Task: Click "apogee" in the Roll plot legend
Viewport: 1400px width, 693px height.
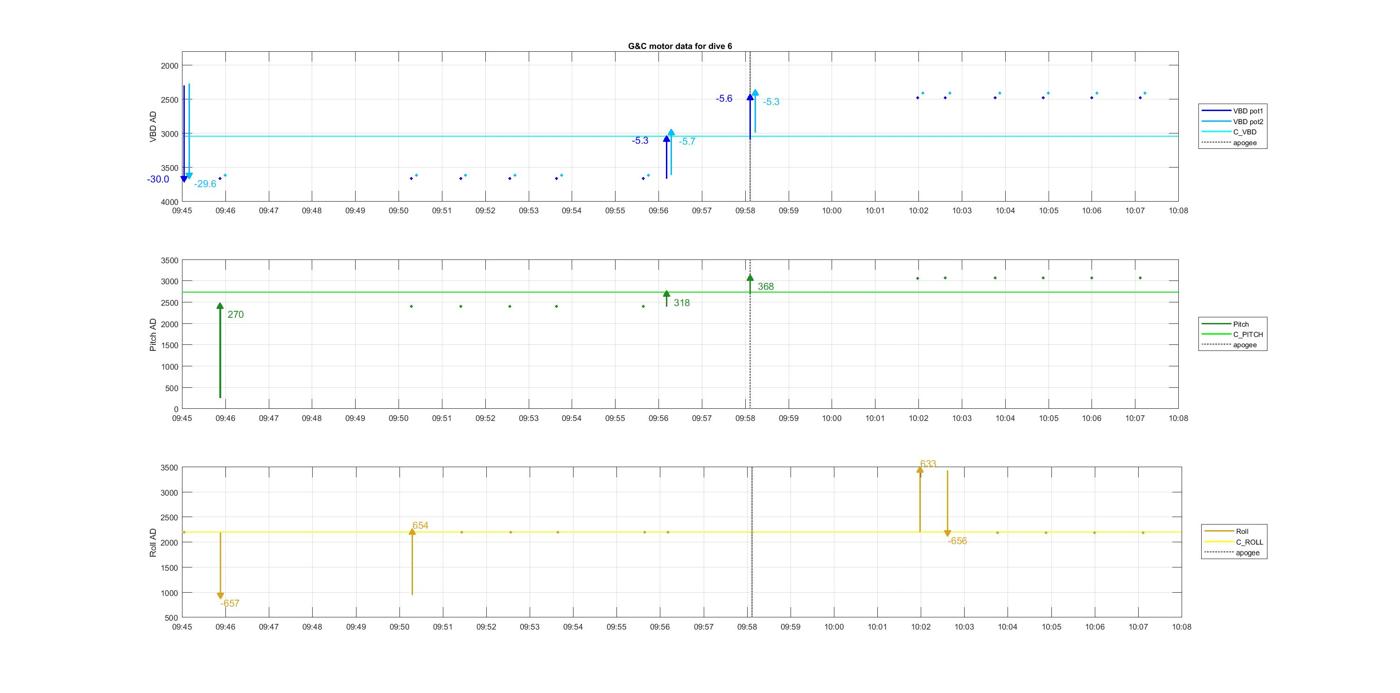Action: 1247,553
